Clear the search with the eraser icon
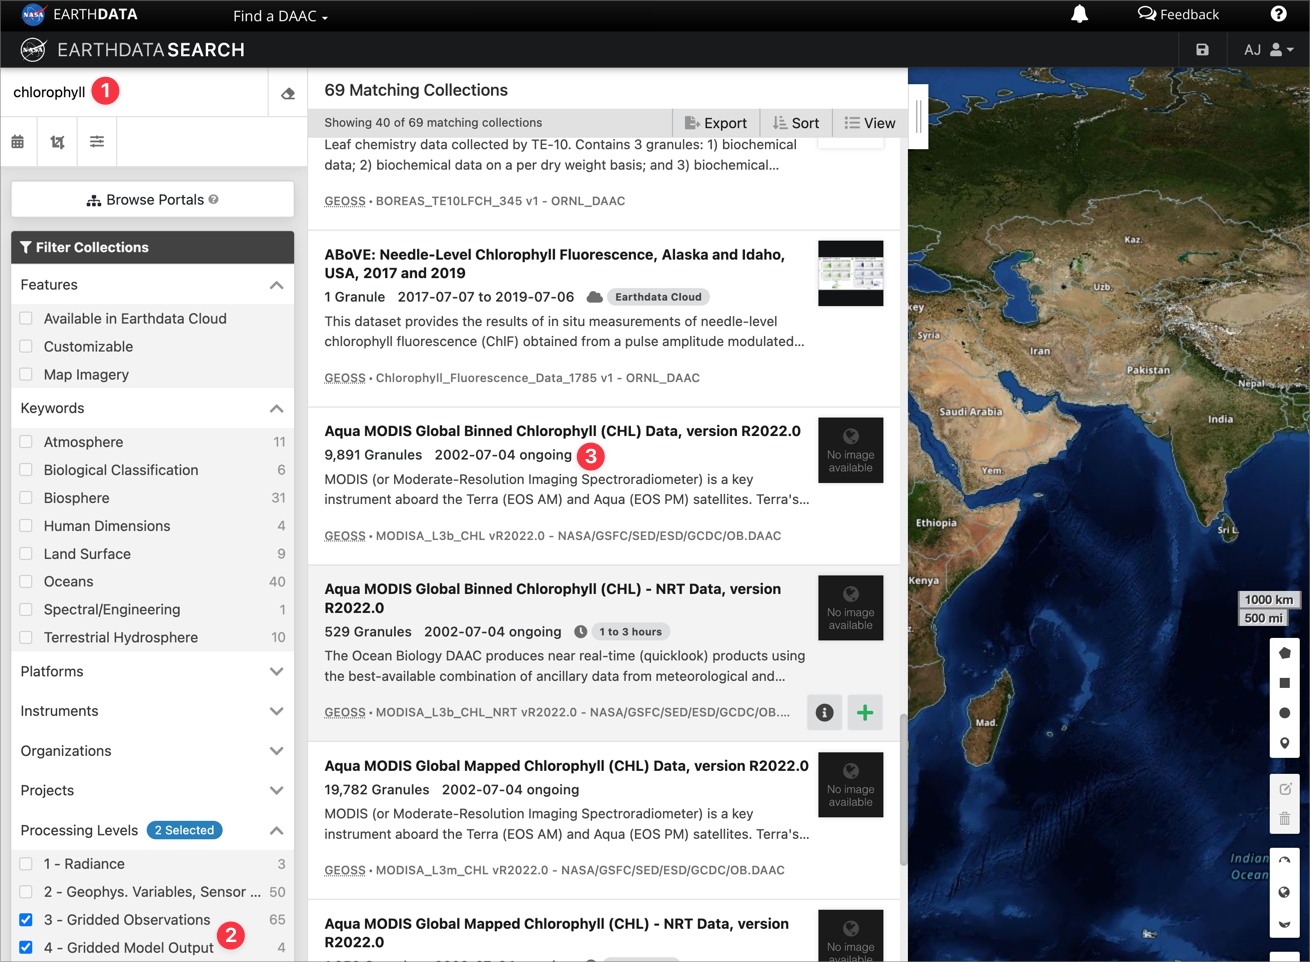Image resolution: width=1310 pixels, height=962 pixels. click(288, 93)
